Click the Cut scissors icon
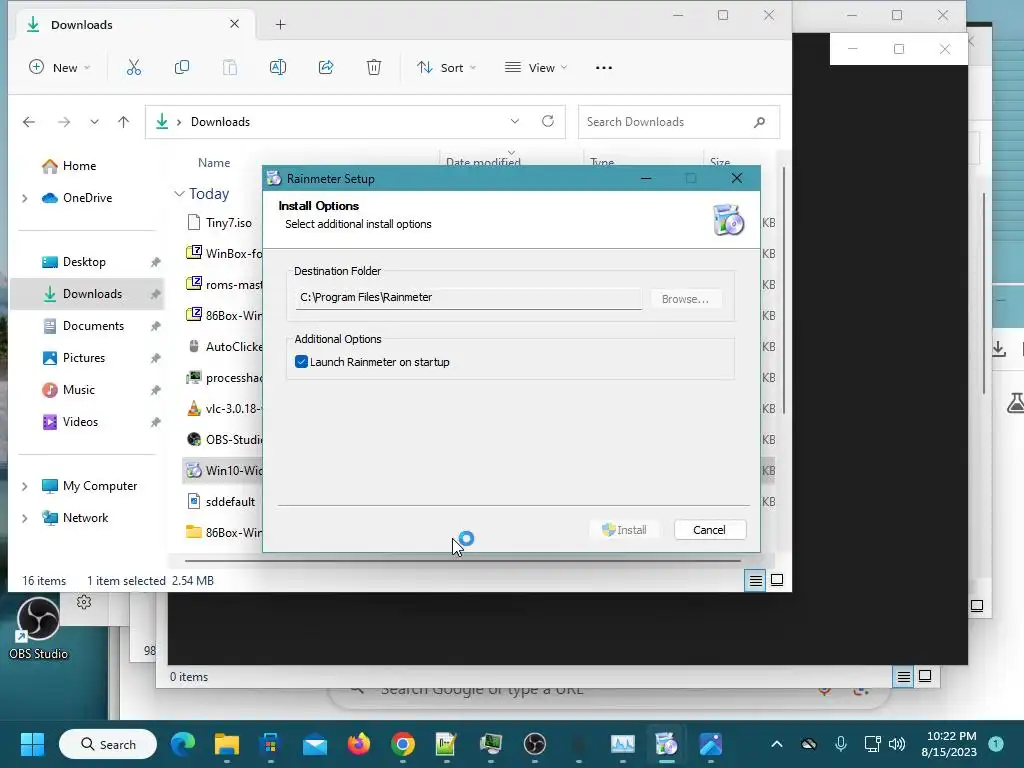The width and height of the screenshot is (1024, 768). (134, 67)
